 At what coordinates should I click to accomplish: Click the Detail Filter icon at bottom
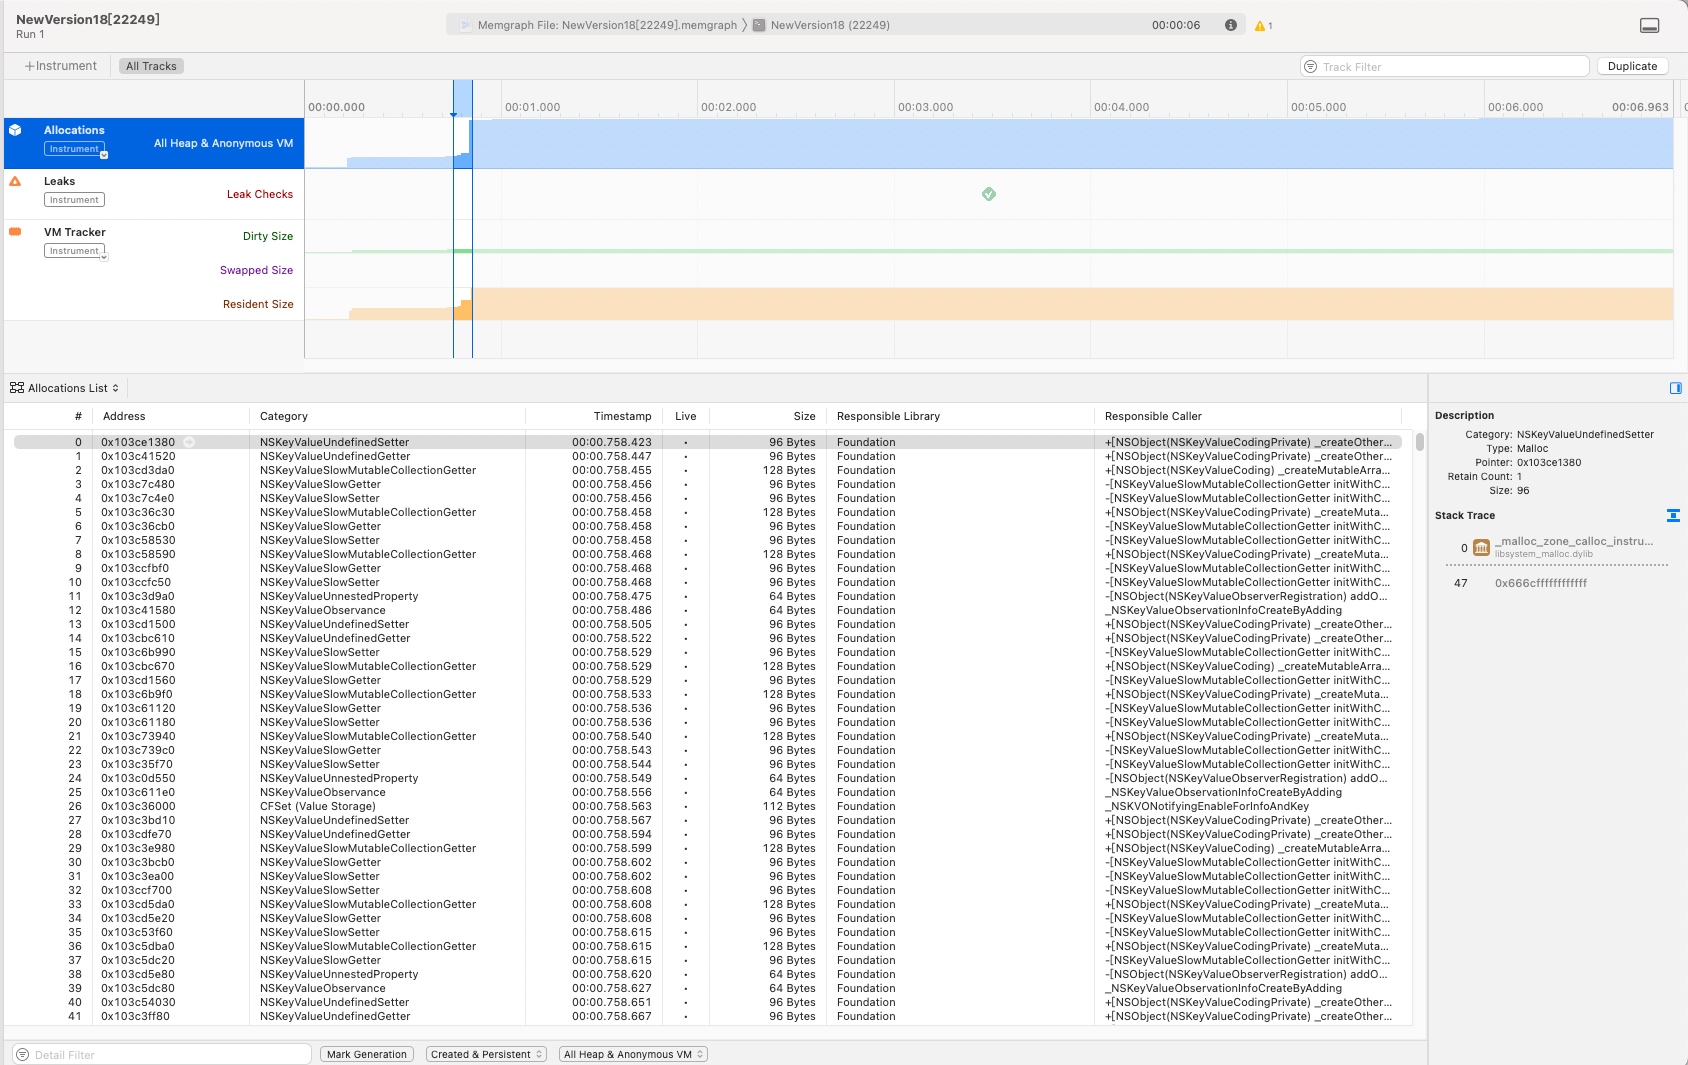point(23,1054)
